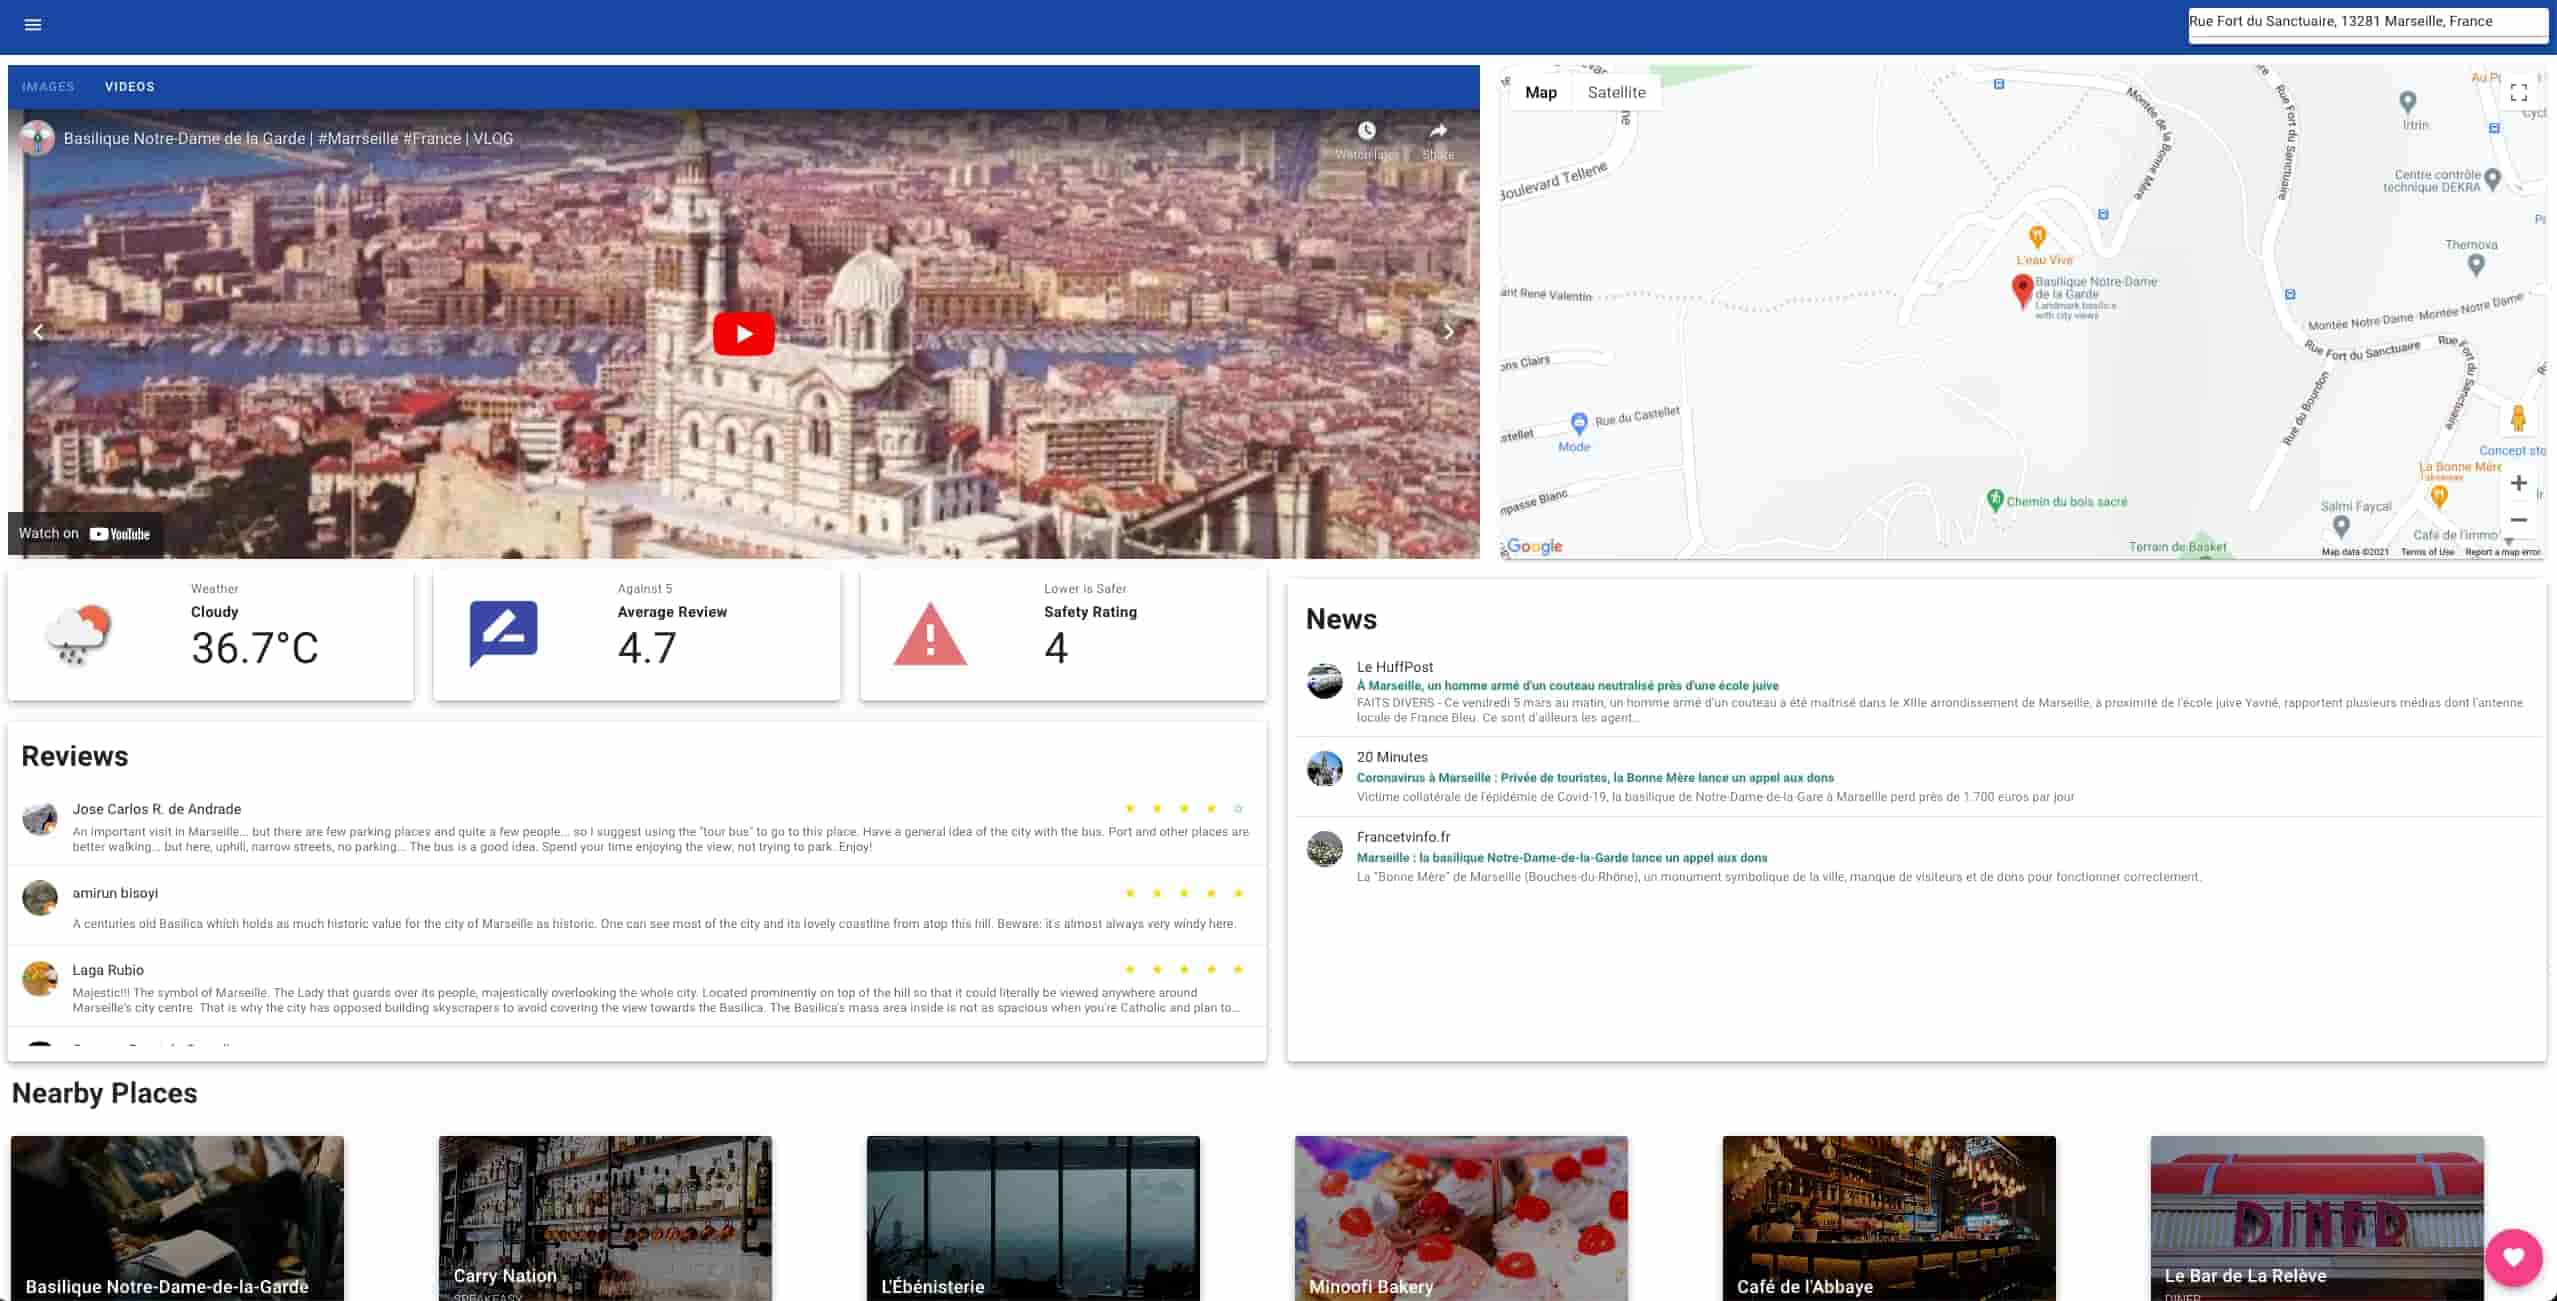This screenshot has width=2557, height=1301.
Task: Zoom in on the map
Action: point(2518,484)
